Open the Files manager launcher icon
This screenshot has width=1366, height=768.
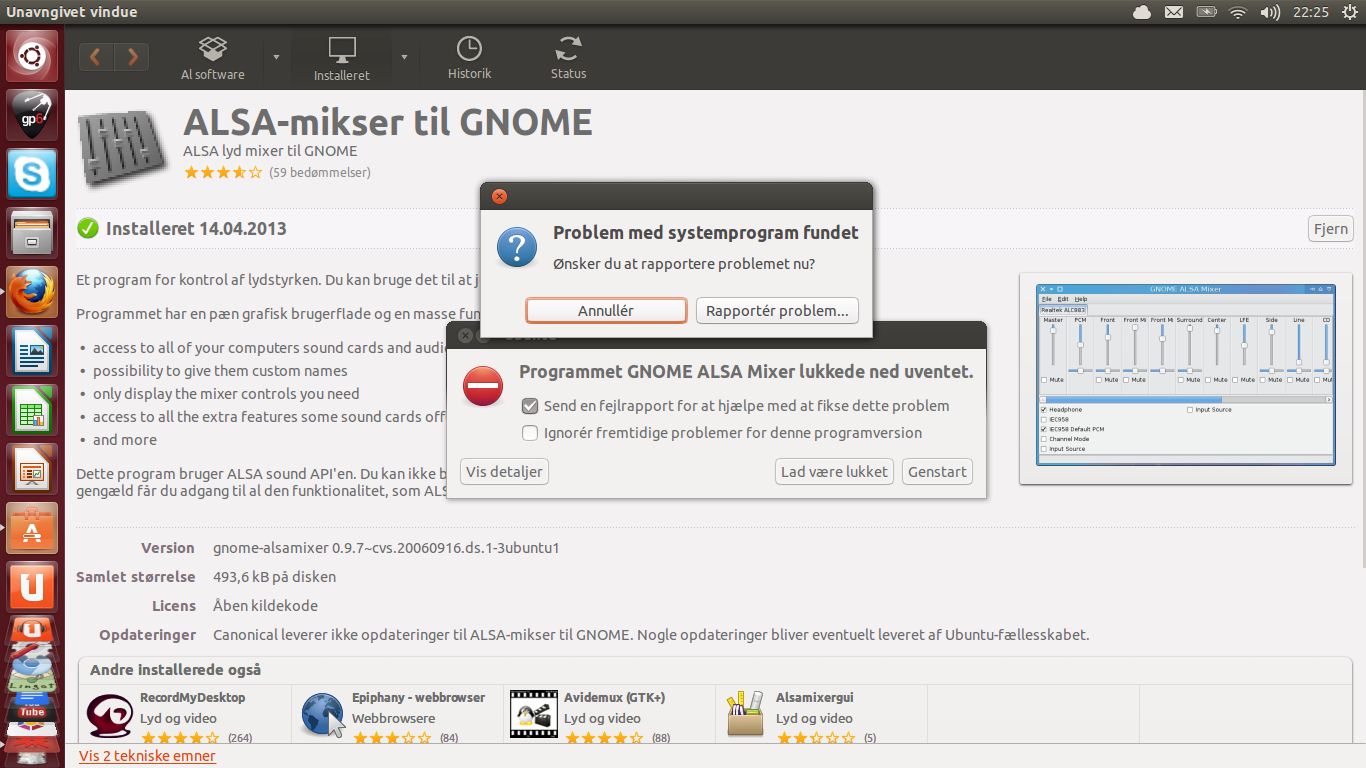32,233
